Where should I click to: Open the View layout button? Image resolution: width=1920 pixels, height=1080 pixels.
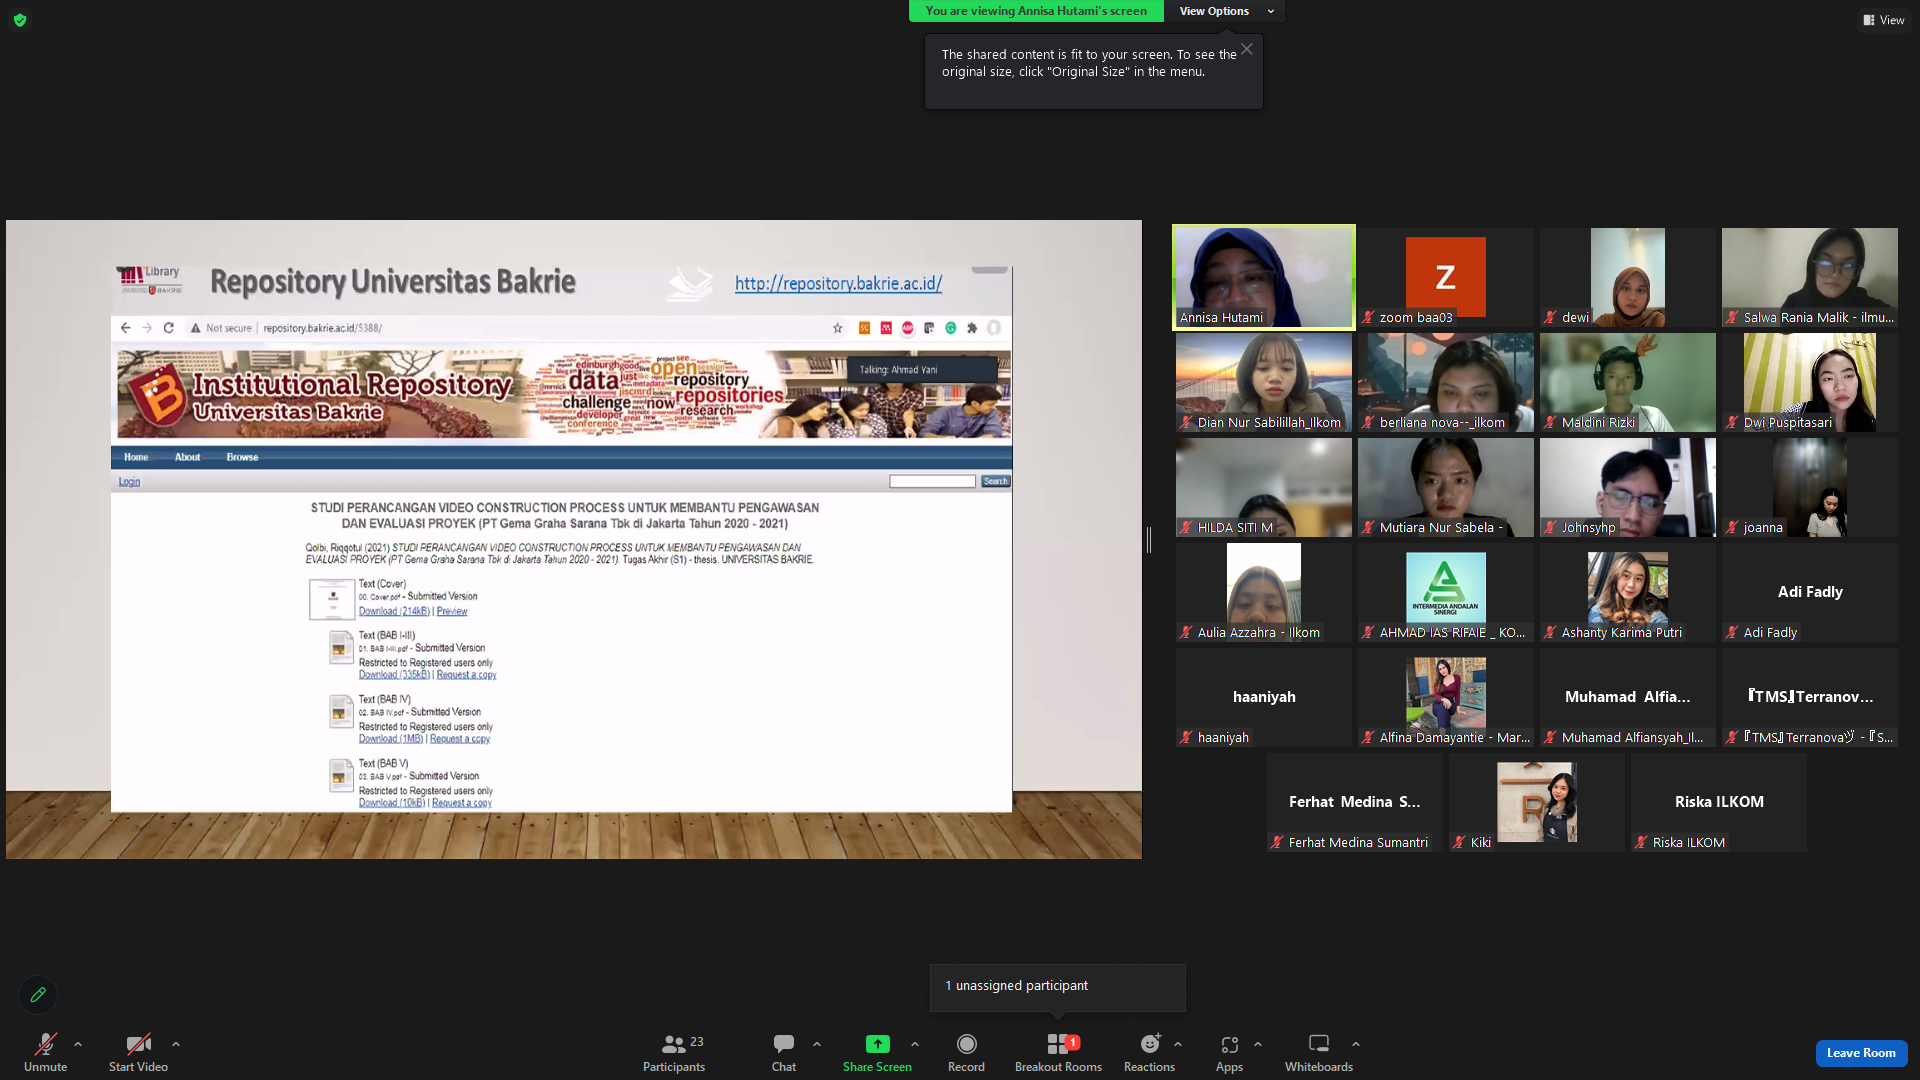(1883, 20)
